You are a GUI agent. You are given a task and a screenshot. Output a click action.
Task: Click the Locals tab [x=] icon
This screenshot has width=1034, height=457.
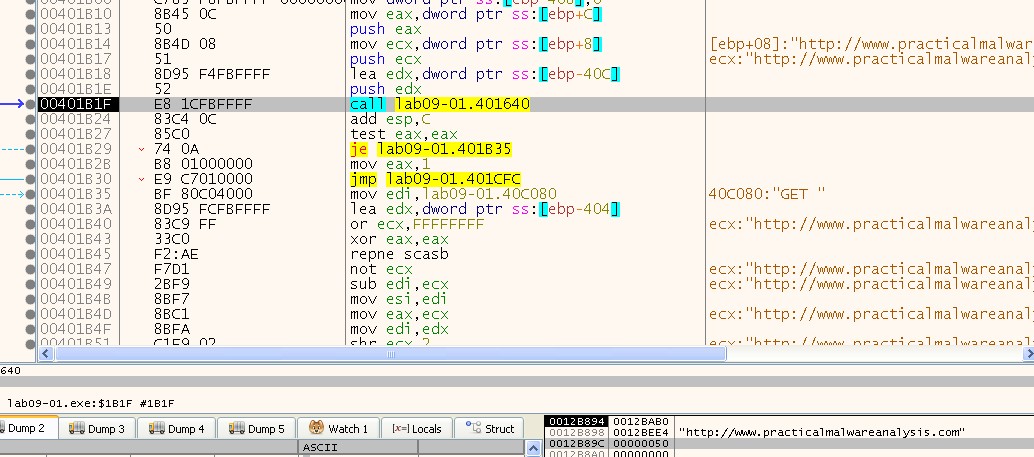(x=398, y=429)
